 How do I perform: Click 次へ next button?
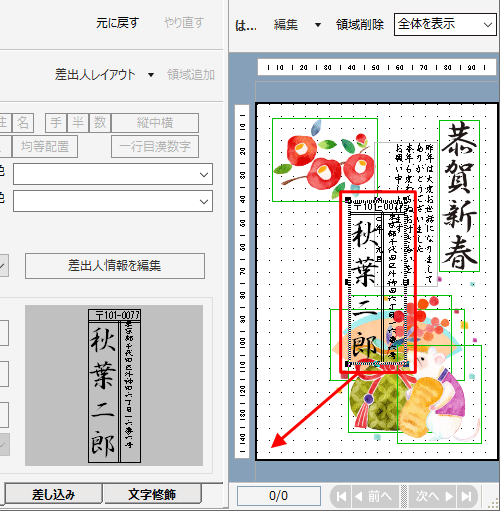point(433,496)
